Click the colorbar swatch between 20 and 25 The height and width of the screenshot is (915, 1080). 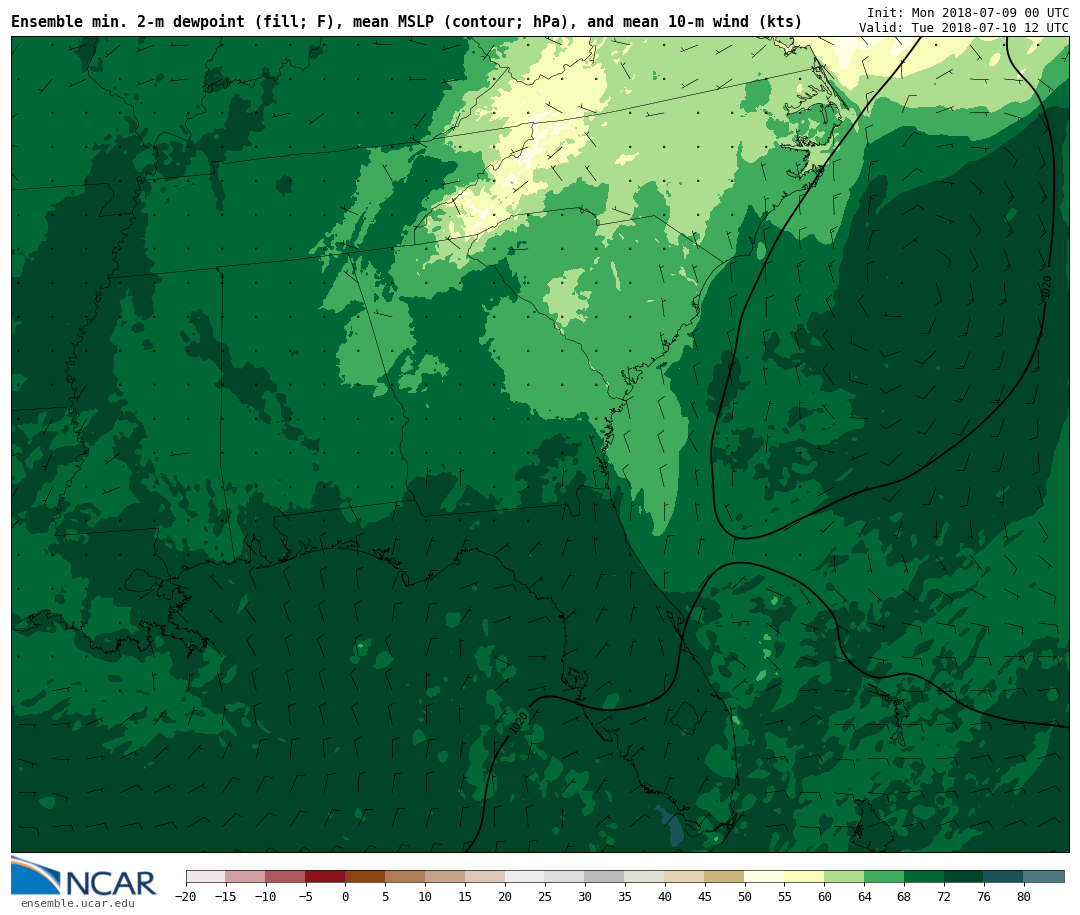click(x=526, y=877)
